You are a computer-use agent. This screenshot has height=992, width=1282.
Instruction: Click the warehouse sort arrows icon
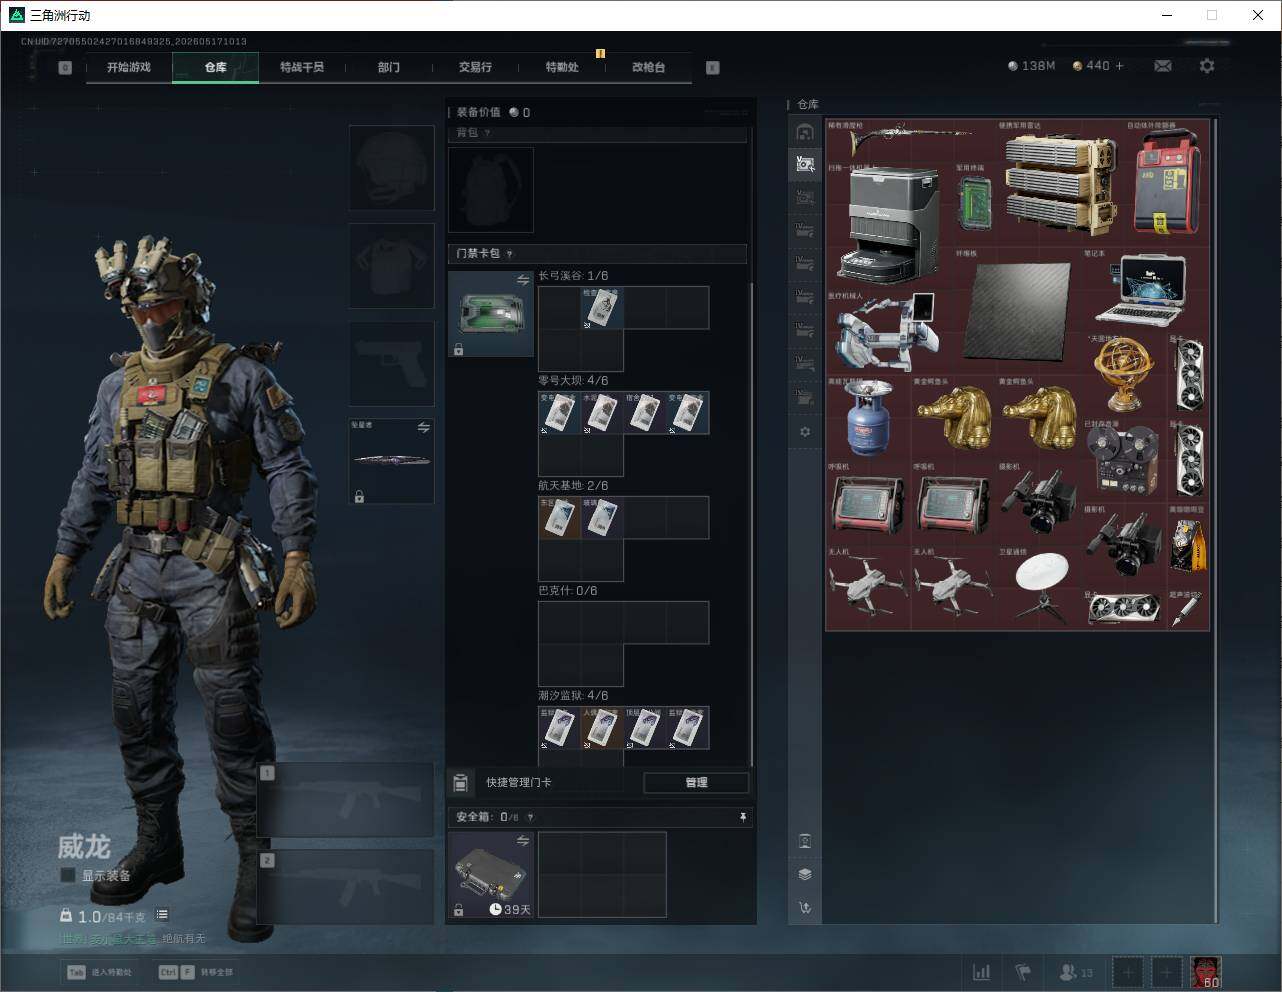point(805,908)
